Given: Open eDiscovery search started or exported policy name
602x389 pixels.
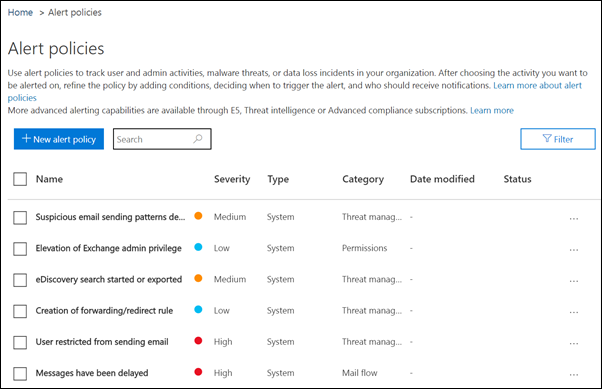Looking at the screenshot, I should pyautogui.click(x=109, y=280).
